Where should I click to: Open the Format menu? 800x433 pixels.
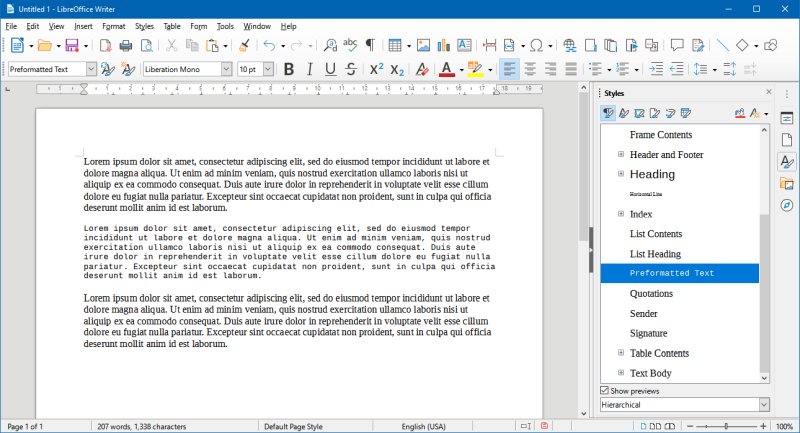[x=113, y=25]
